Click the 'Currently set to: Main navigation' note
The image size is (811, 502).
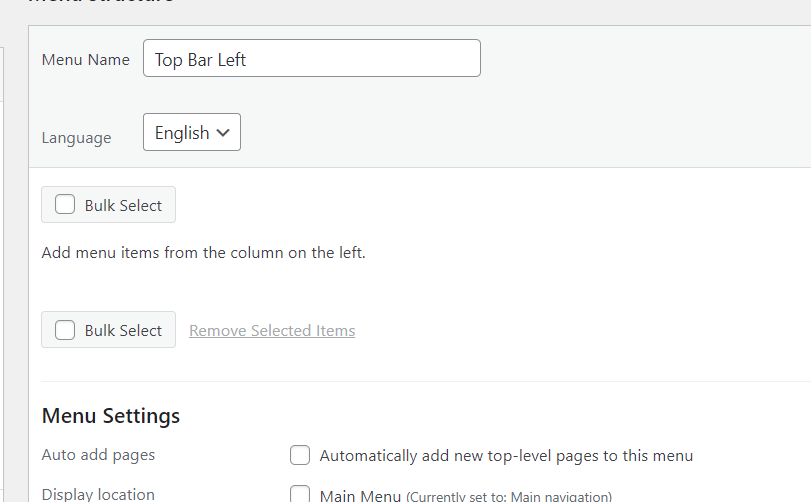(509, 496)
